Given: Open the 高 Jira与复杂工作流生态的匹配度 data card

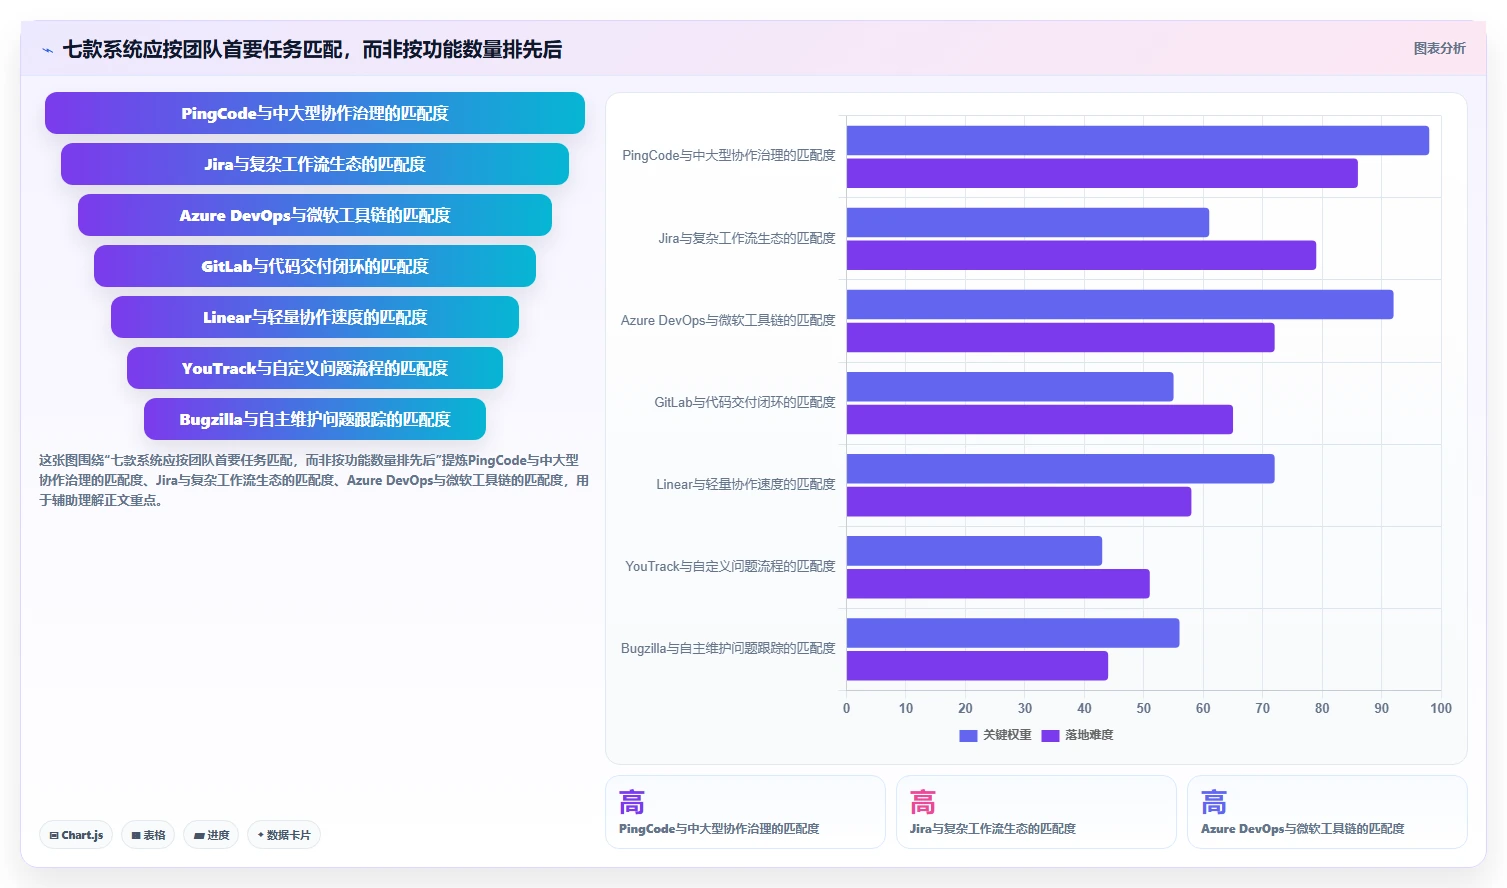Looking at the screenshot, I should (1036, 812).
